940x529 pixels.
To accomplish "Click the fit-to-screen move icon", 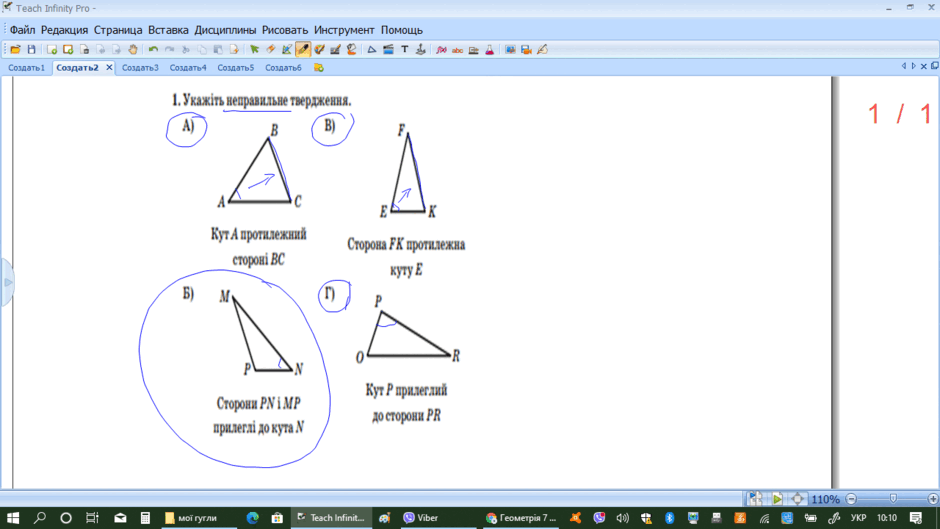I will coord(797,498).
